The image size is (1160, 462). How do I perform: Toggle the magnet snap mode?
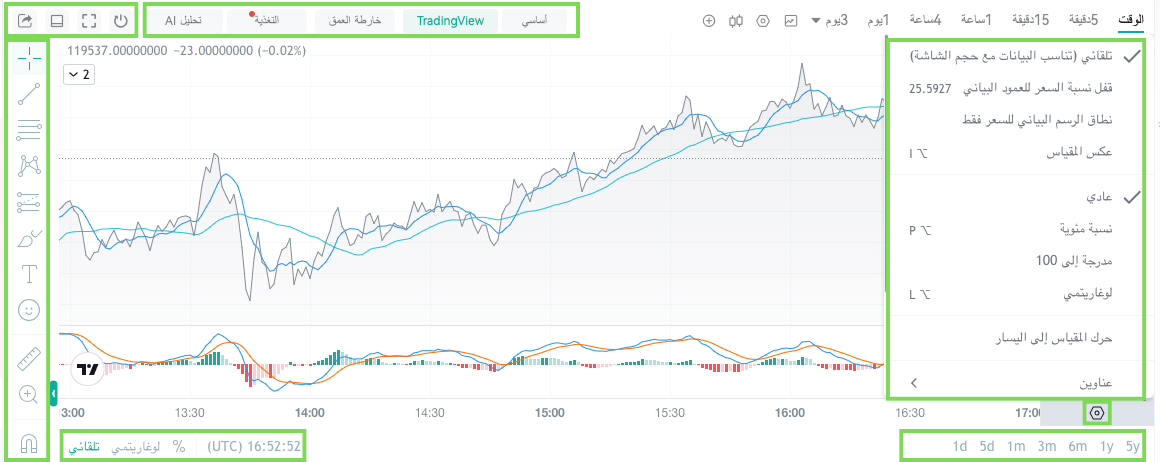pyautogui.click(x=28, y=443)
